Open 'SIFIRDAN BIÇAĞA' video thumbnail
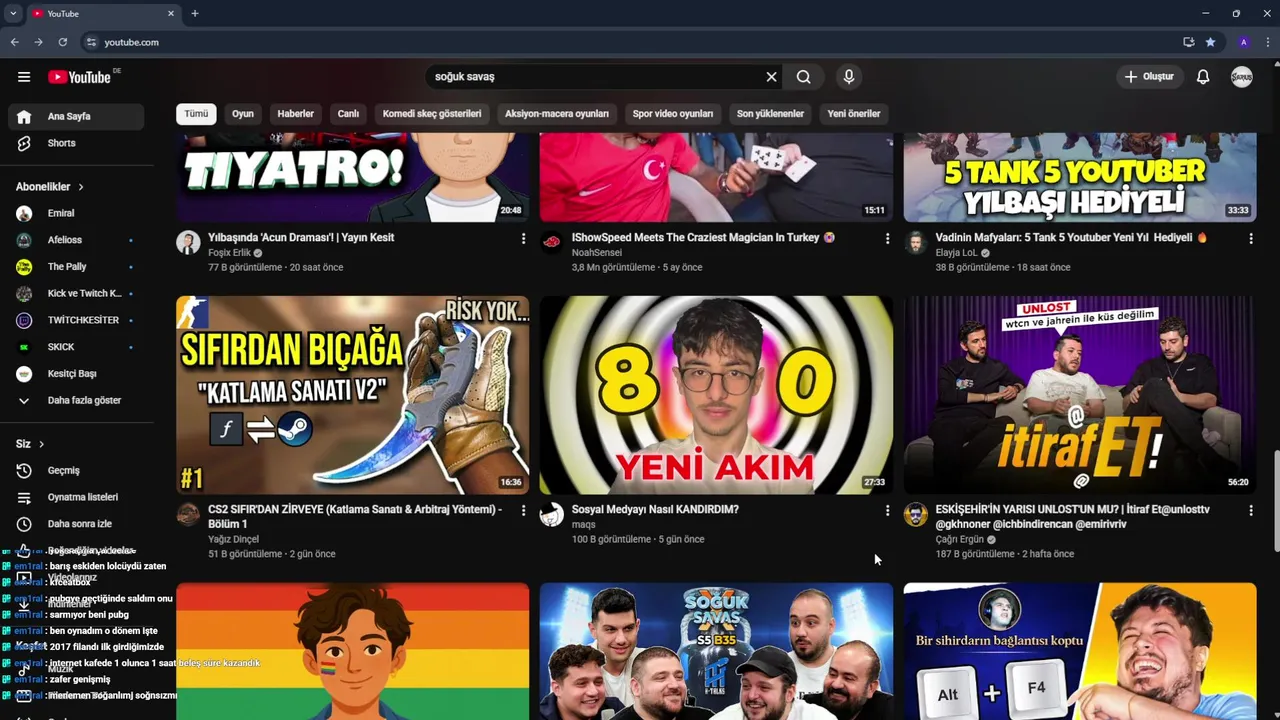The width and height of the screenshot is (1280, 720). coord(353,395)
